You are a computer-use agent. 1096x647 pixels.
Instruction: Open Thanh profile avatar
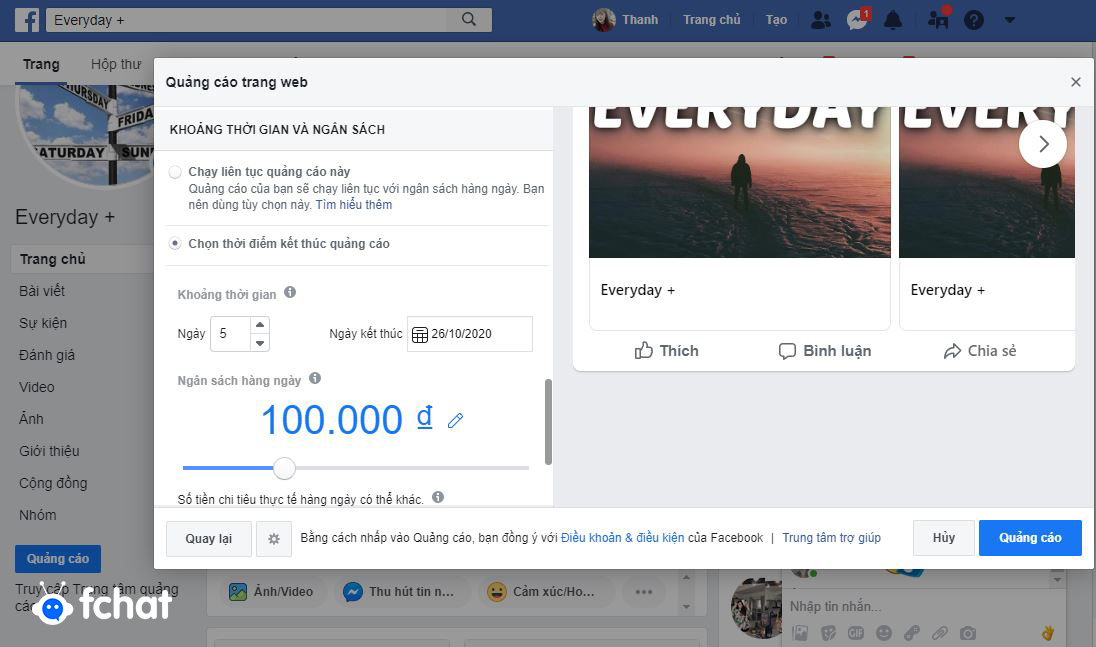click(x=603, y=20)
